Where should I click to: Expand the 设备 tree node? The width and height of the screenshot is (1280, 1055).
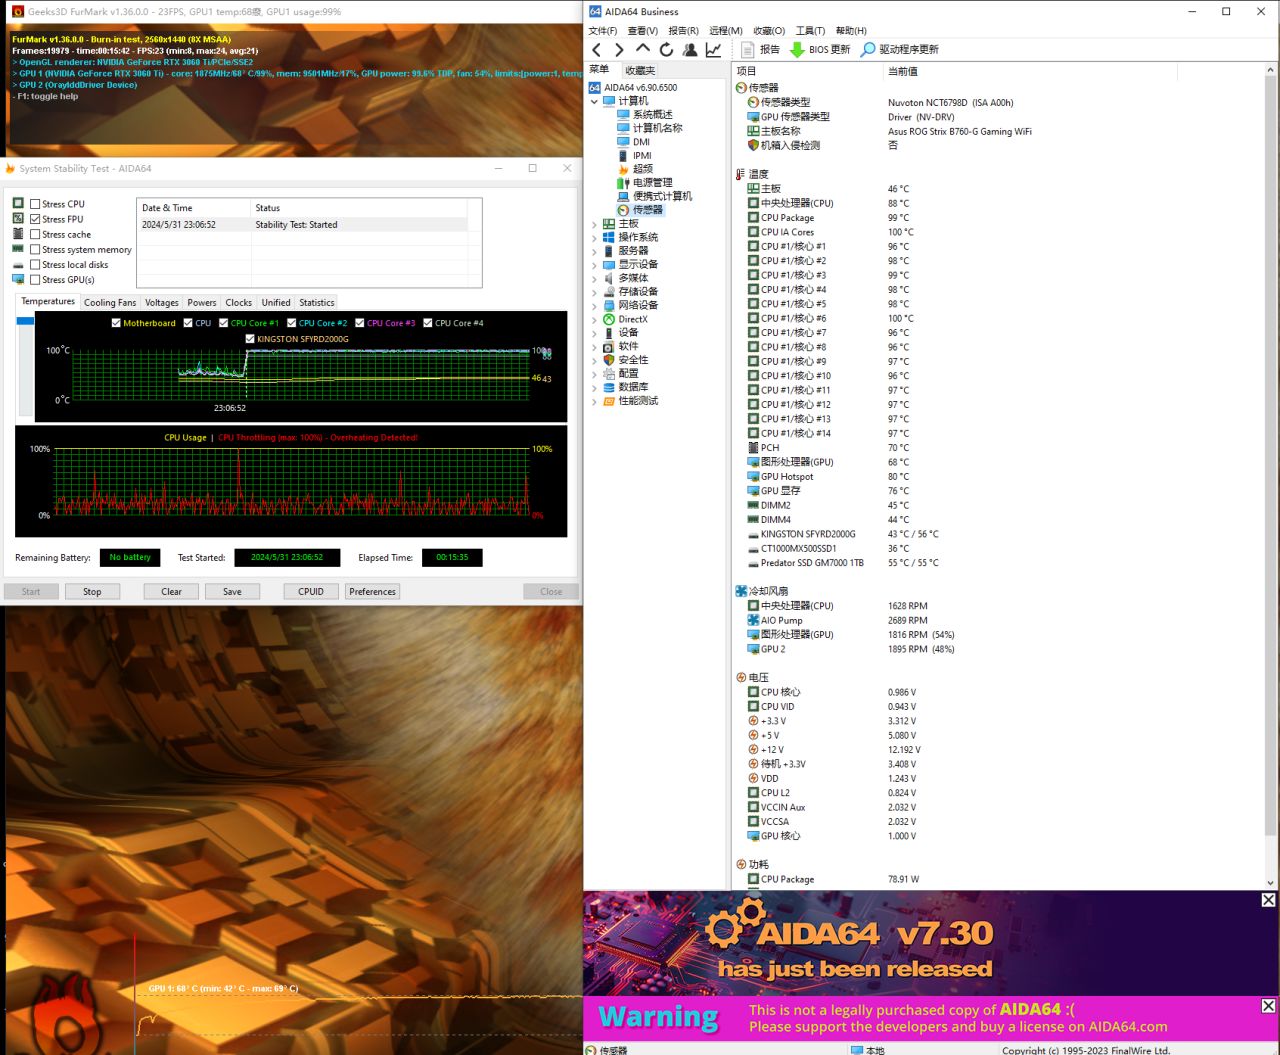click(x=594, y=333)
